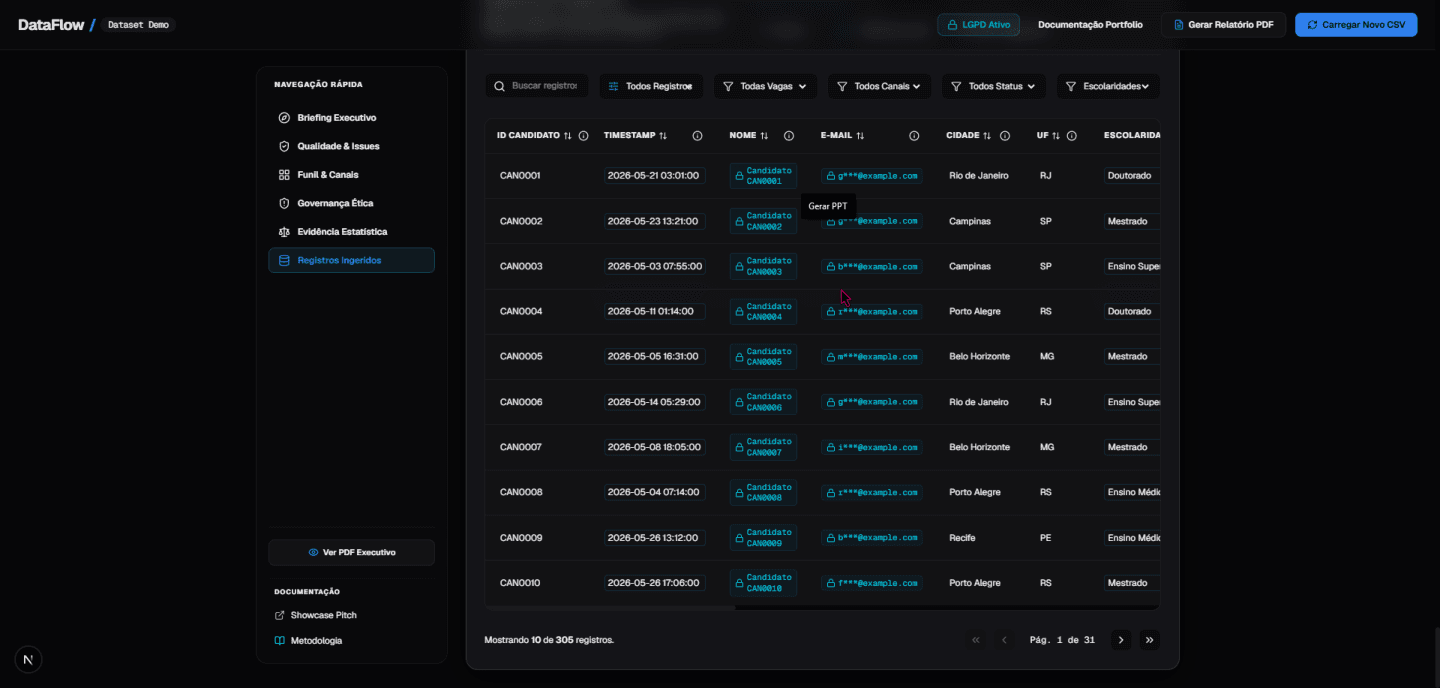Click Carregar Novo CSV button
Viewport: 1440px width, 688px height.
click(x=1356, y=25)
